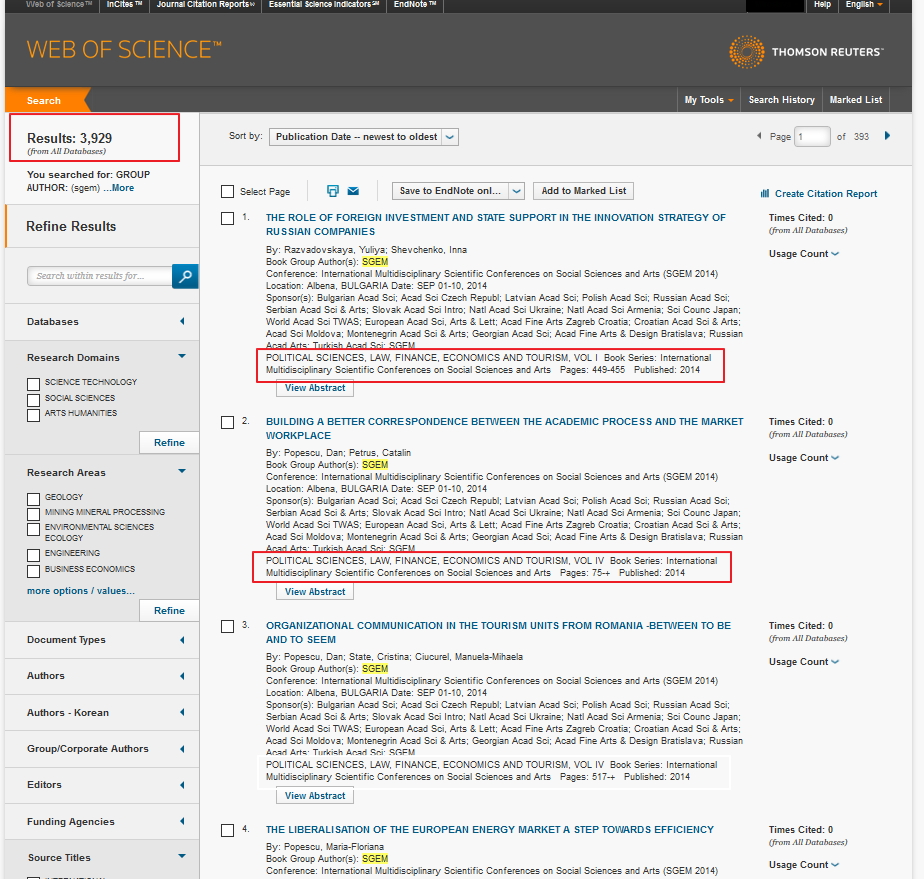Open the Marked List
Image resolution: width=924 pixels, height=879 pixels.
[x=856, y=100]
